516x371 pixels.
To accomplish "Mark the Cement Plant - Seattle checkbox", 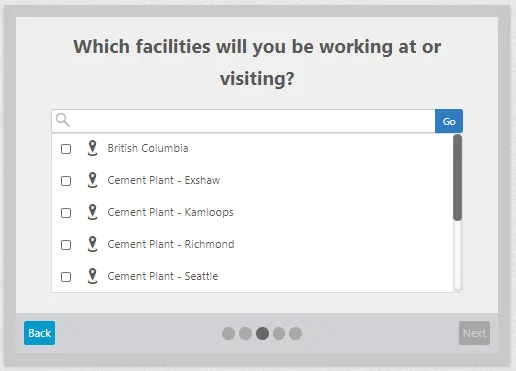I will (66, 277).
